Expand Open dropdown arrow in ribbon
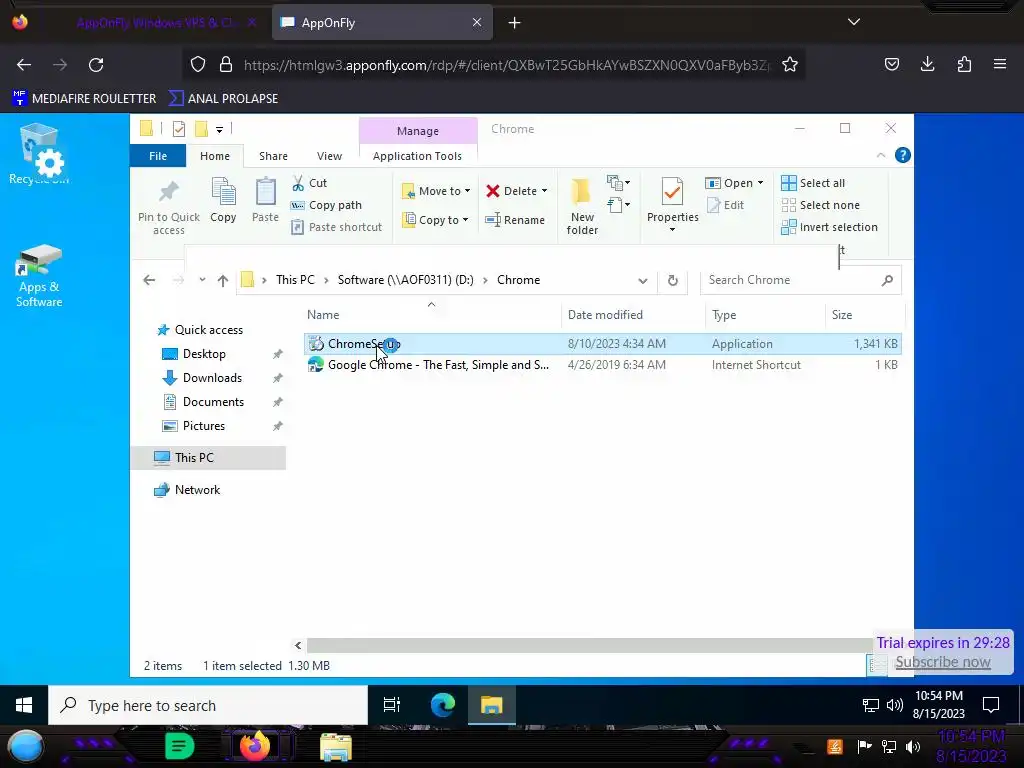This screenshot has height=768, width=1024. (x=760, y=184)
